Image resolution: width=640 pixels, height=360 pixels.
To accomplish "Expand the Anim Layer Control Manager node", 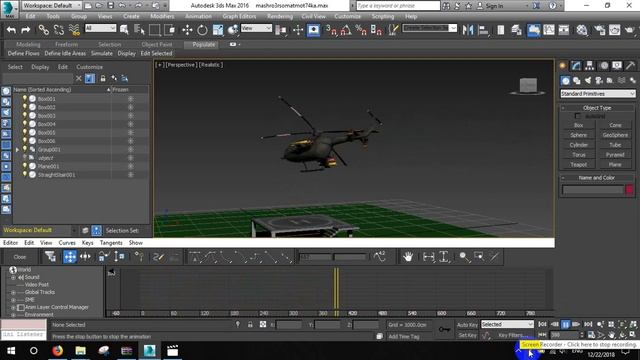I will [x=13, y=307].
